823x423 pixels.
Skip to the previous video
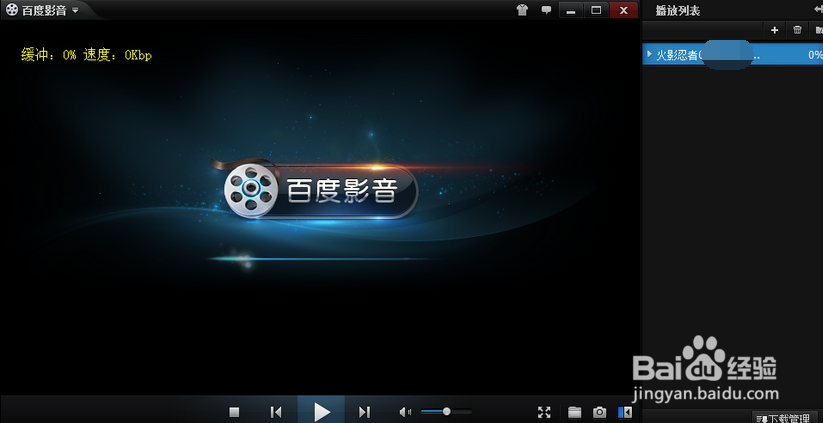276,412
